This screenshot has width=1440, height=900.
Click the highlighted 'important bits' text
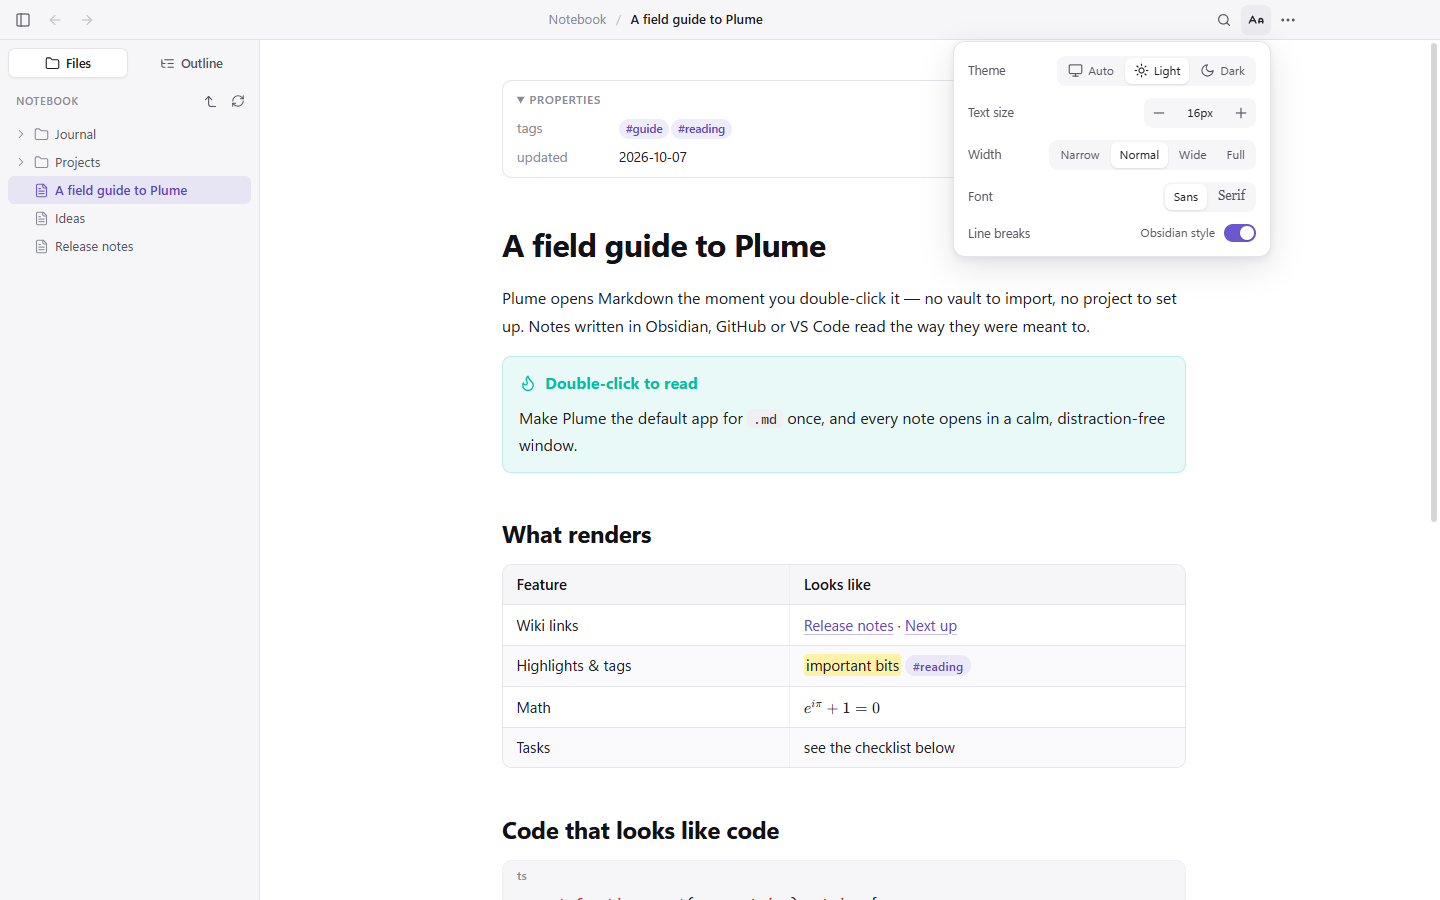tap(853, 666)
